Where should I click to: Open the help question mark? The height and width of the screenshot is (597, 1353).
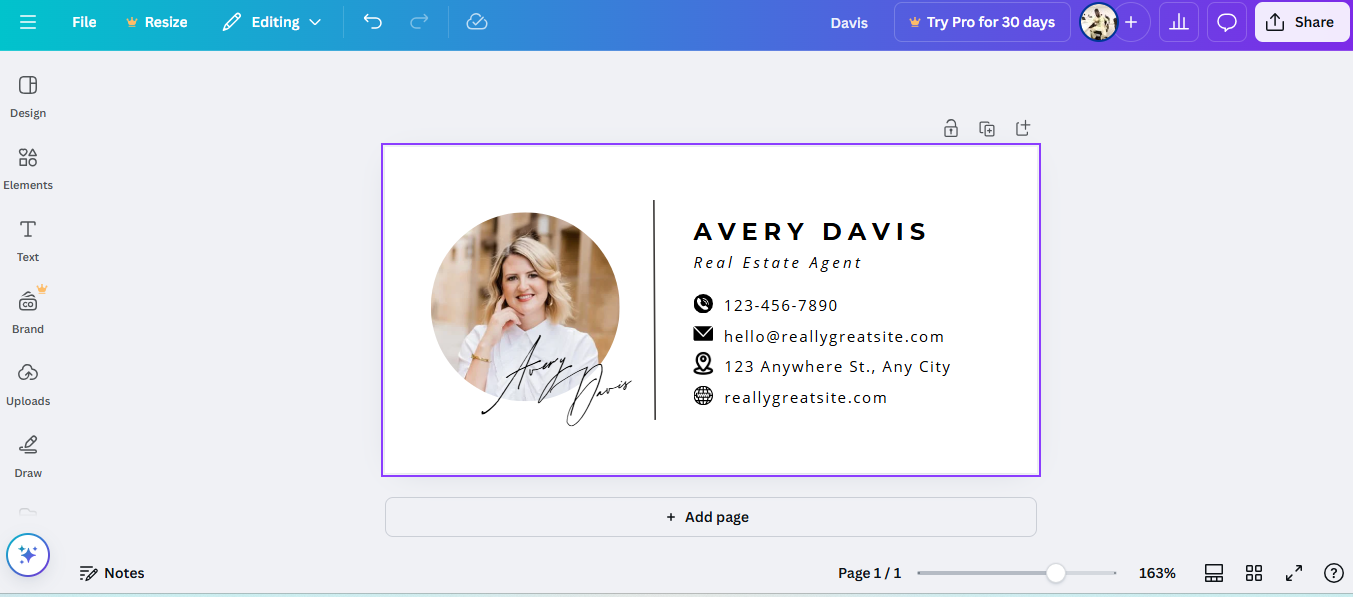pos(1333,573)
